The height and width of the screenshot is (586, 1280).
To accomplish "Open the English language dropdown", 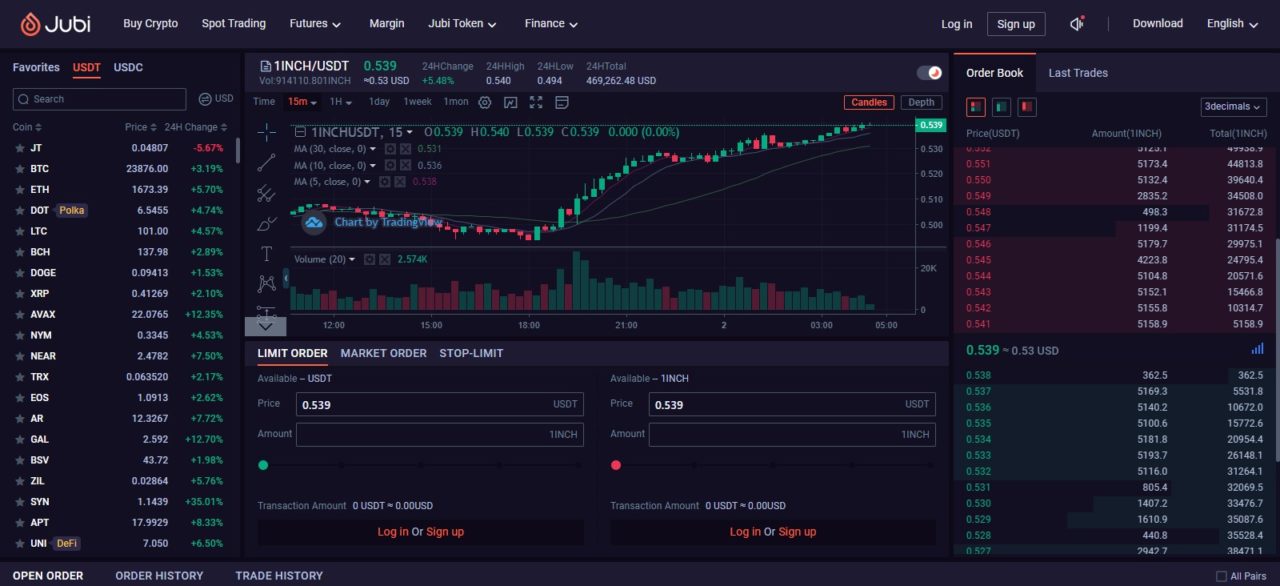I will click(1233, 23).
